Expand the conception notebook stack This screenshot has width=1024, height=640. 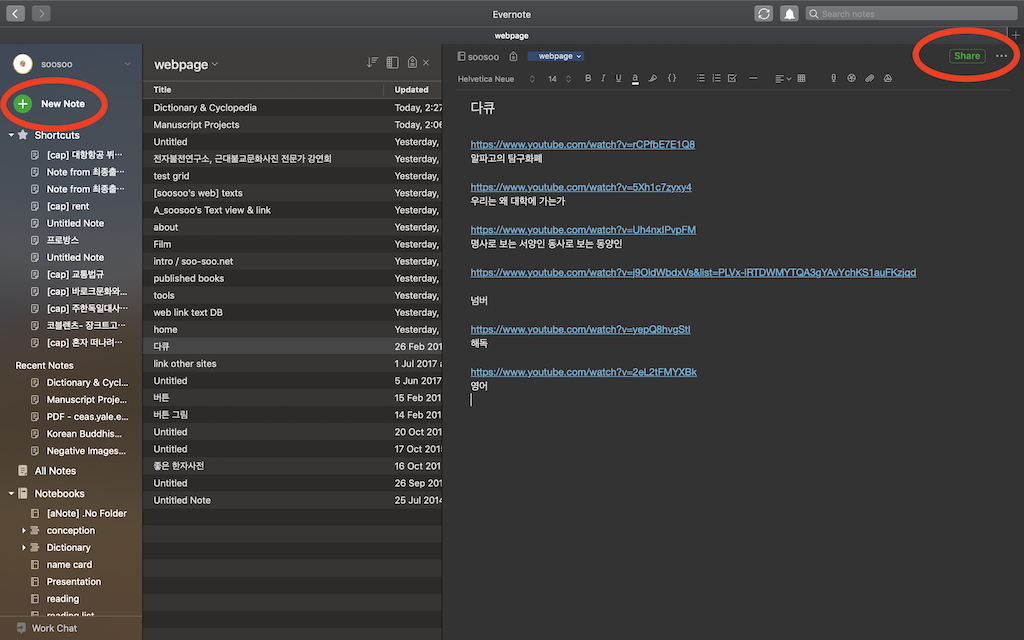coord(24,530)
